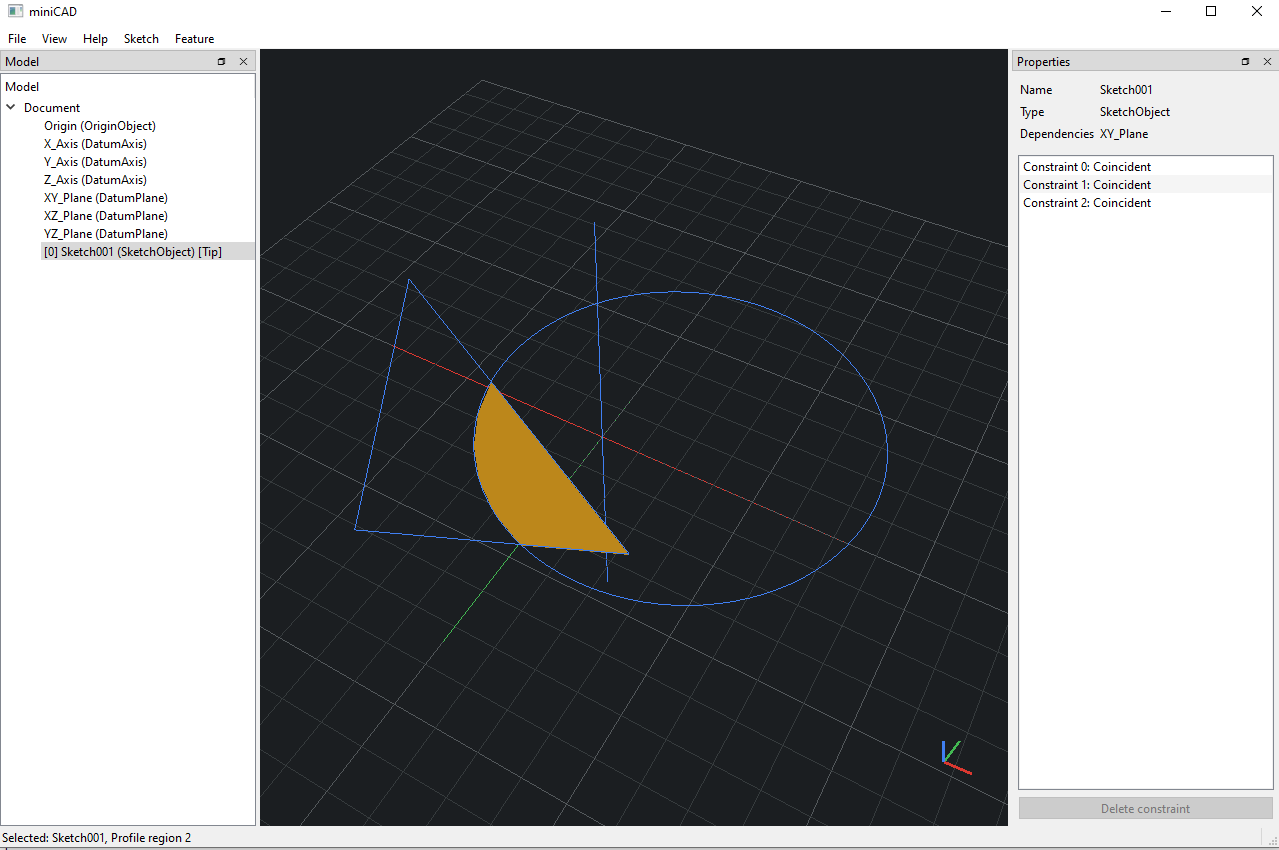This screenshot has width=1279, height=850.
Task: Float the Model panel
Action: pyautogui.click(x=222, y=62)
